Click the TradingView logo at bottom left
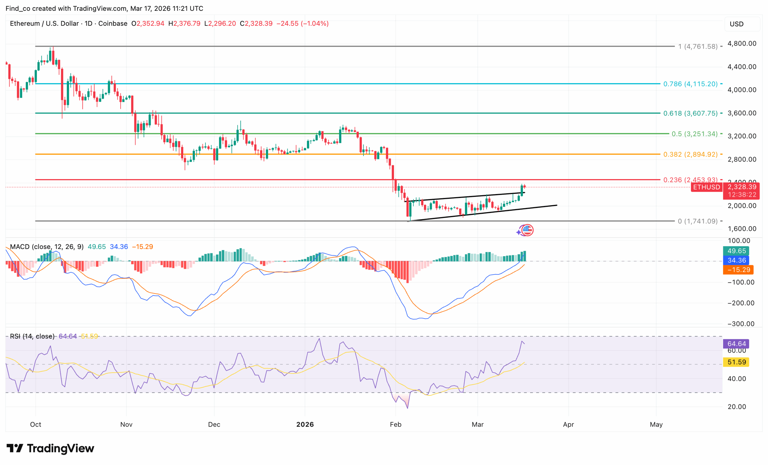The height and width of the screenshot is (465, 768). pyautogui.click(x=50, y=448)
